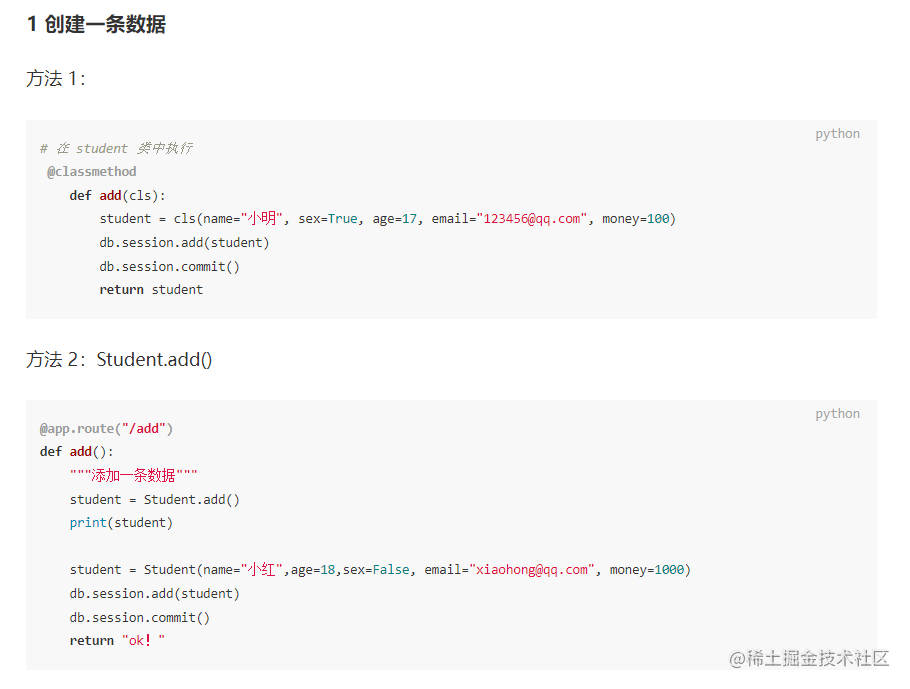Click the python label on first code block
Image resolution: width=910 pixels, height=689 pixels.
[x=837, y=134]
